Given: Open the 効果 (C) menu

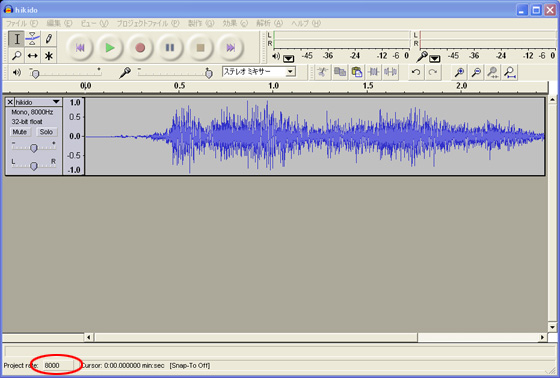Looking at the screenshot, I should click(235, 23).
